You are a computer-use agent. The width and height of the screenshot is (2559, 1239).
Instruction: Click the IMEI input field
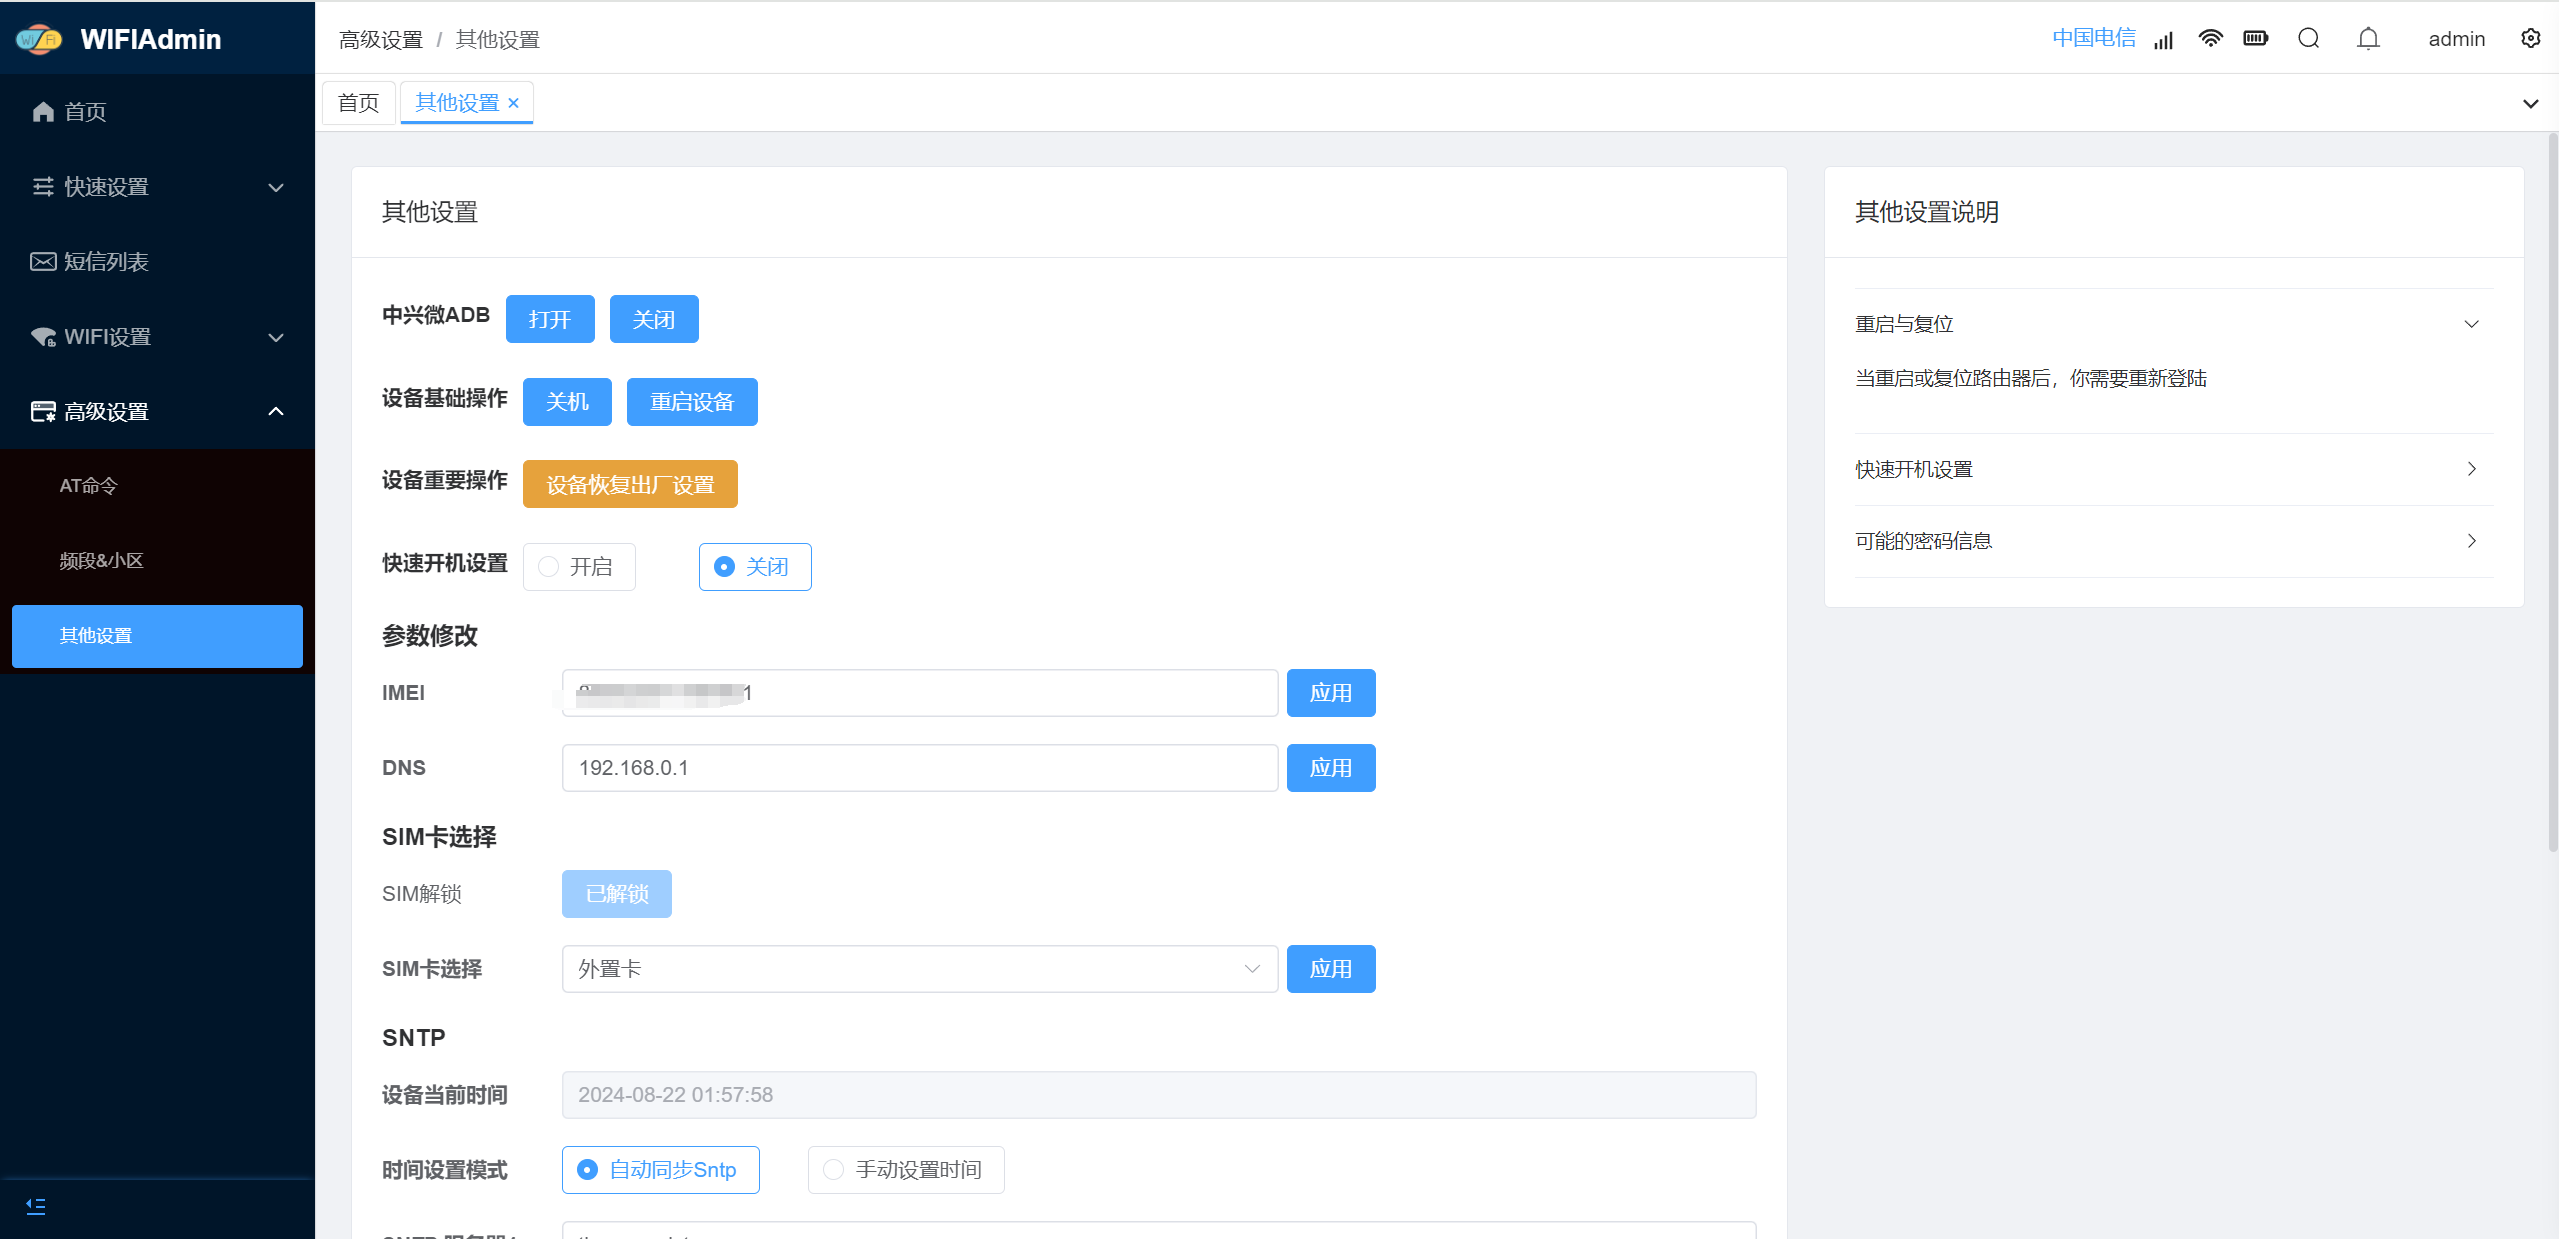click(x=920, y=693)
